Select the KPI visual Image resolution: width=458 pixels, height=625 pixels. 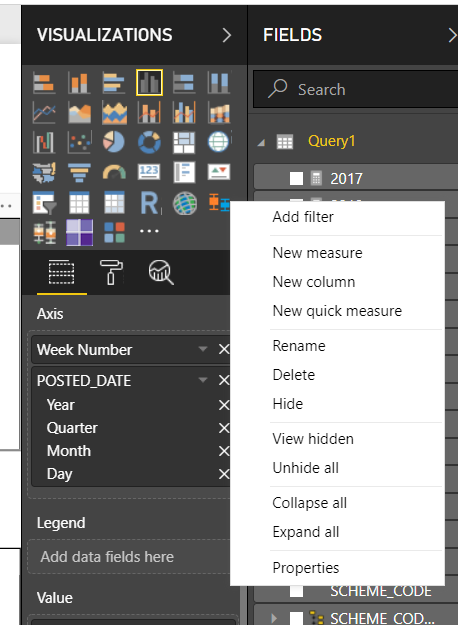219,172
